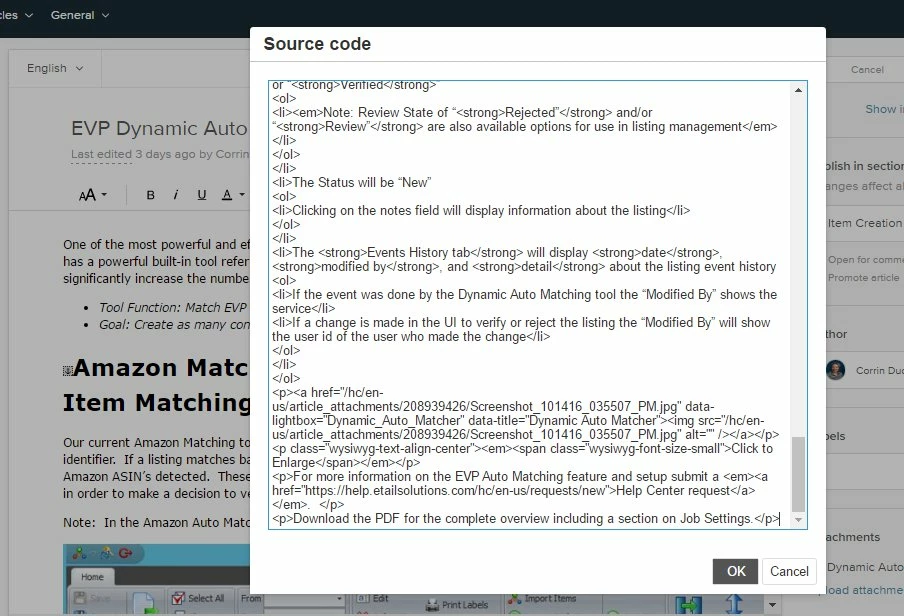Toggle italic formatting in editor toolbar
Viewport: 904px width, 616px height.
[x=176, y=195]
